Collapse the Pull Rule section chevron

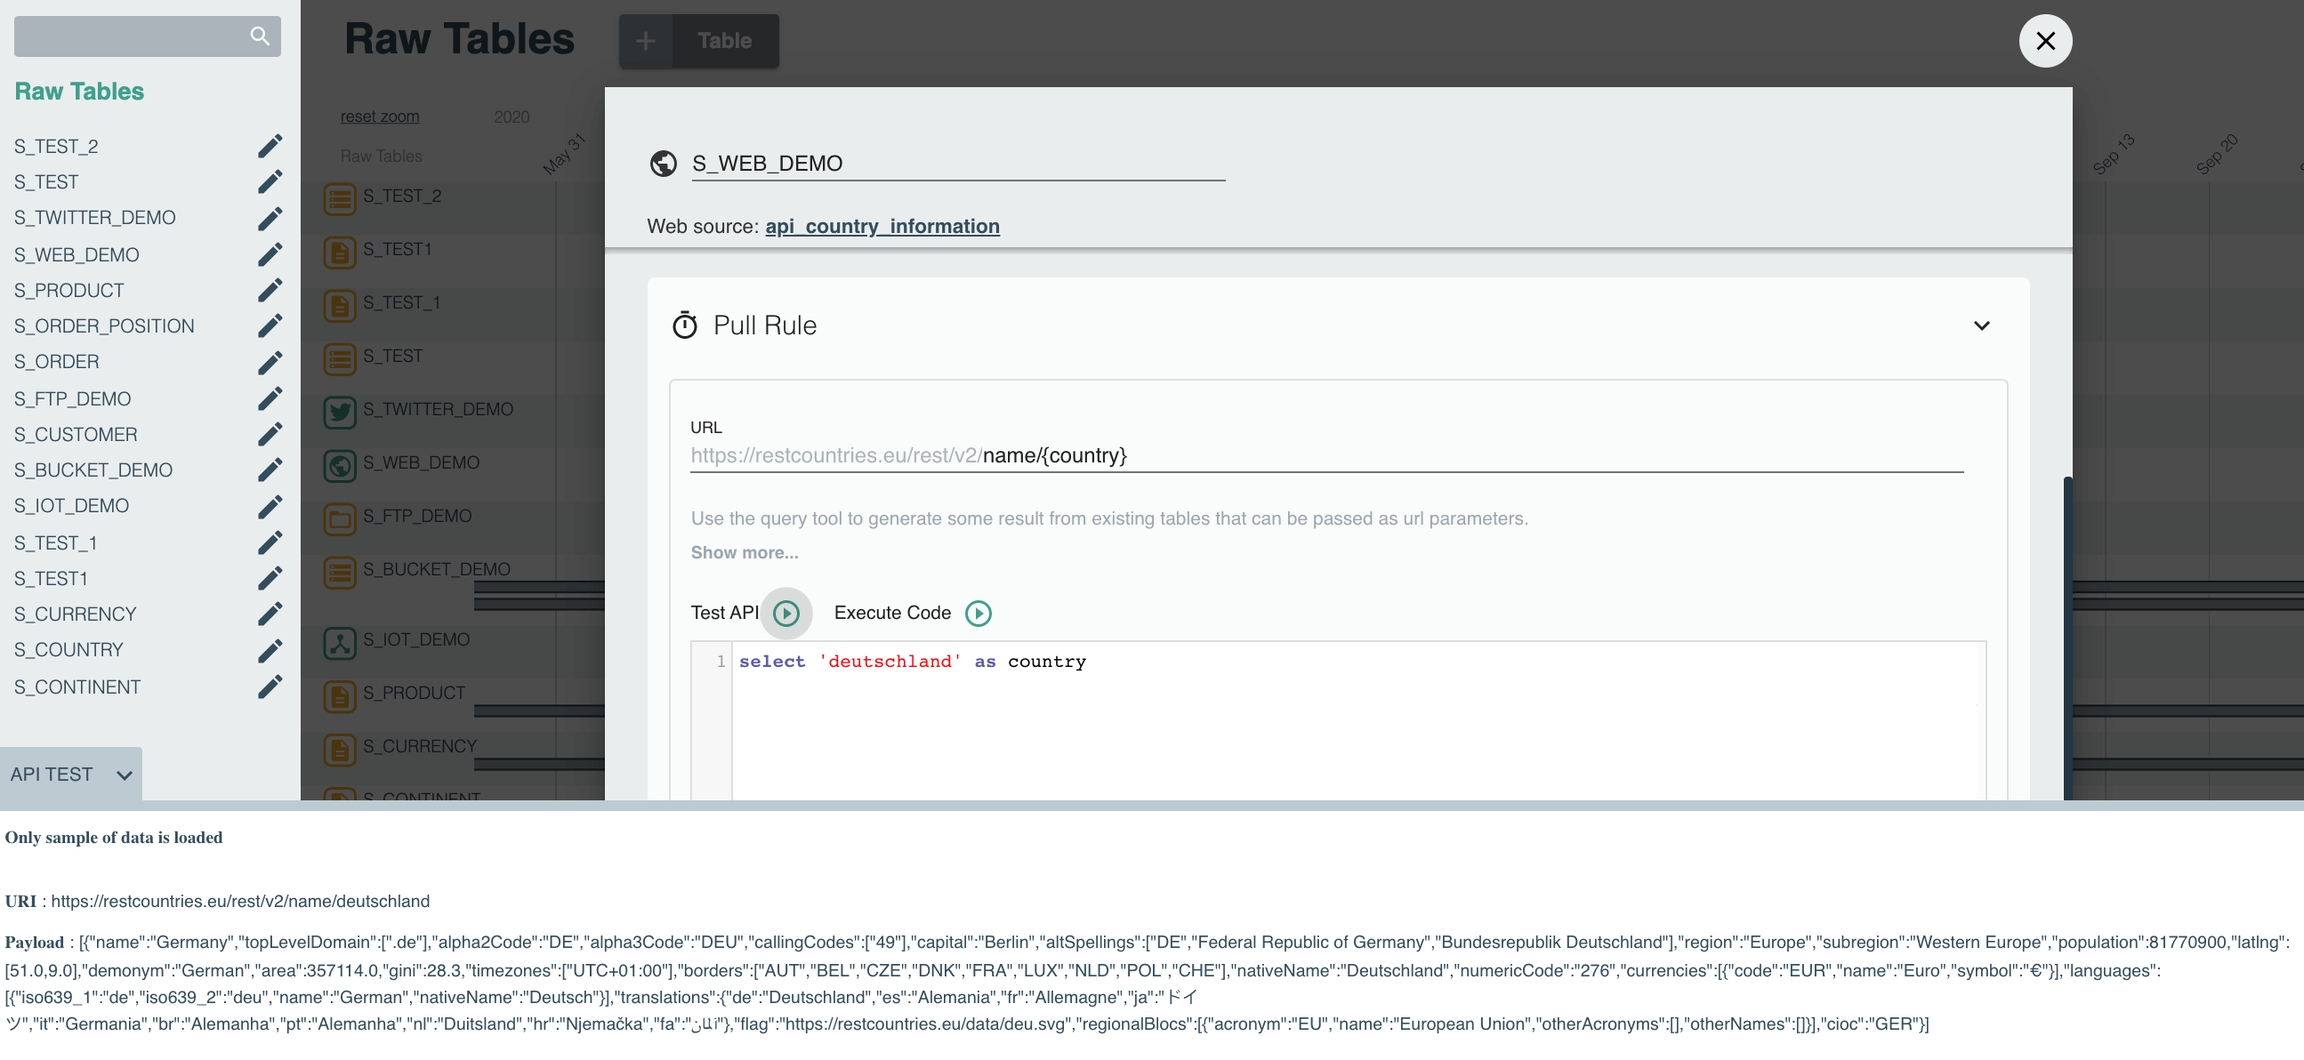click(1981, 326)
